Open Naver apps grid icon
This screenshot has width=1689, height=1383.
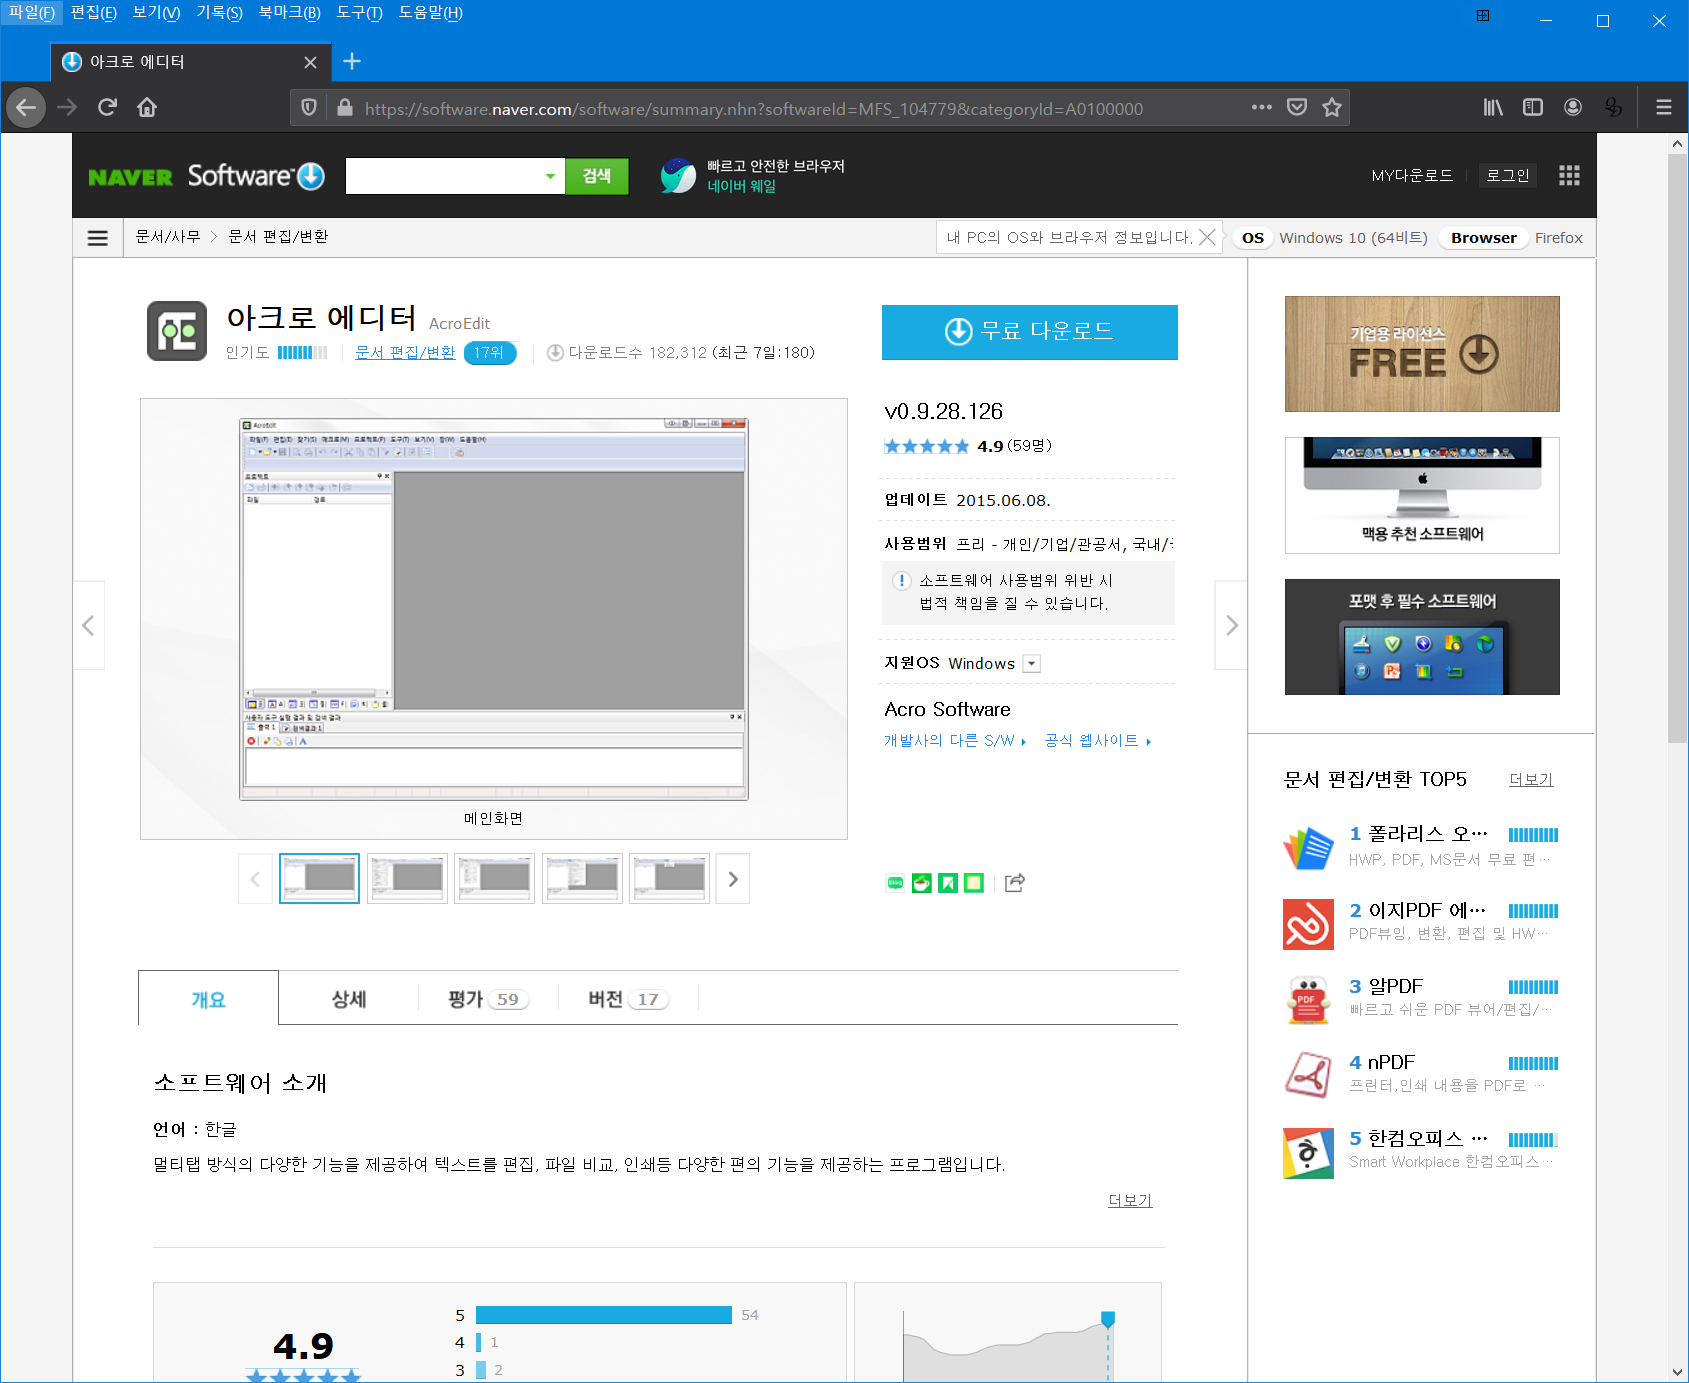click(1569, 176)
